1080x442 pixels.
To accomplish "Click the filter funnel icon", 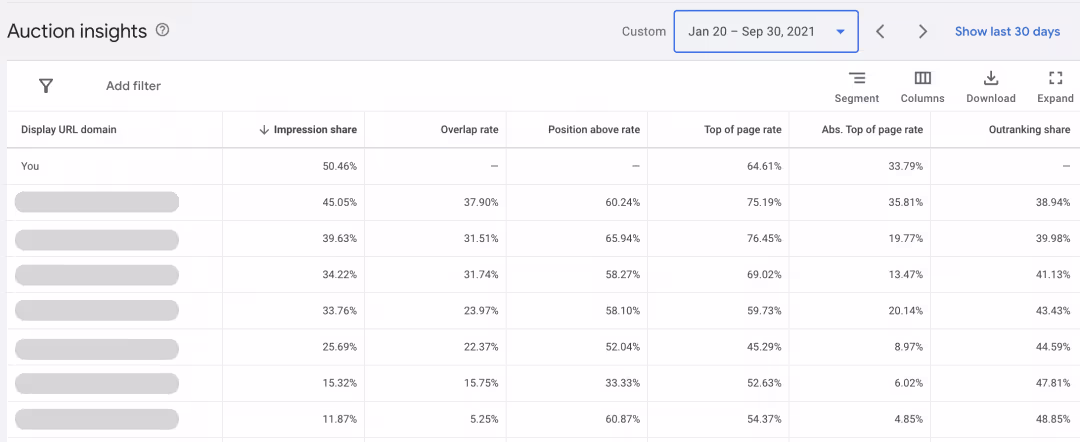I will click(x=46, y=86).
